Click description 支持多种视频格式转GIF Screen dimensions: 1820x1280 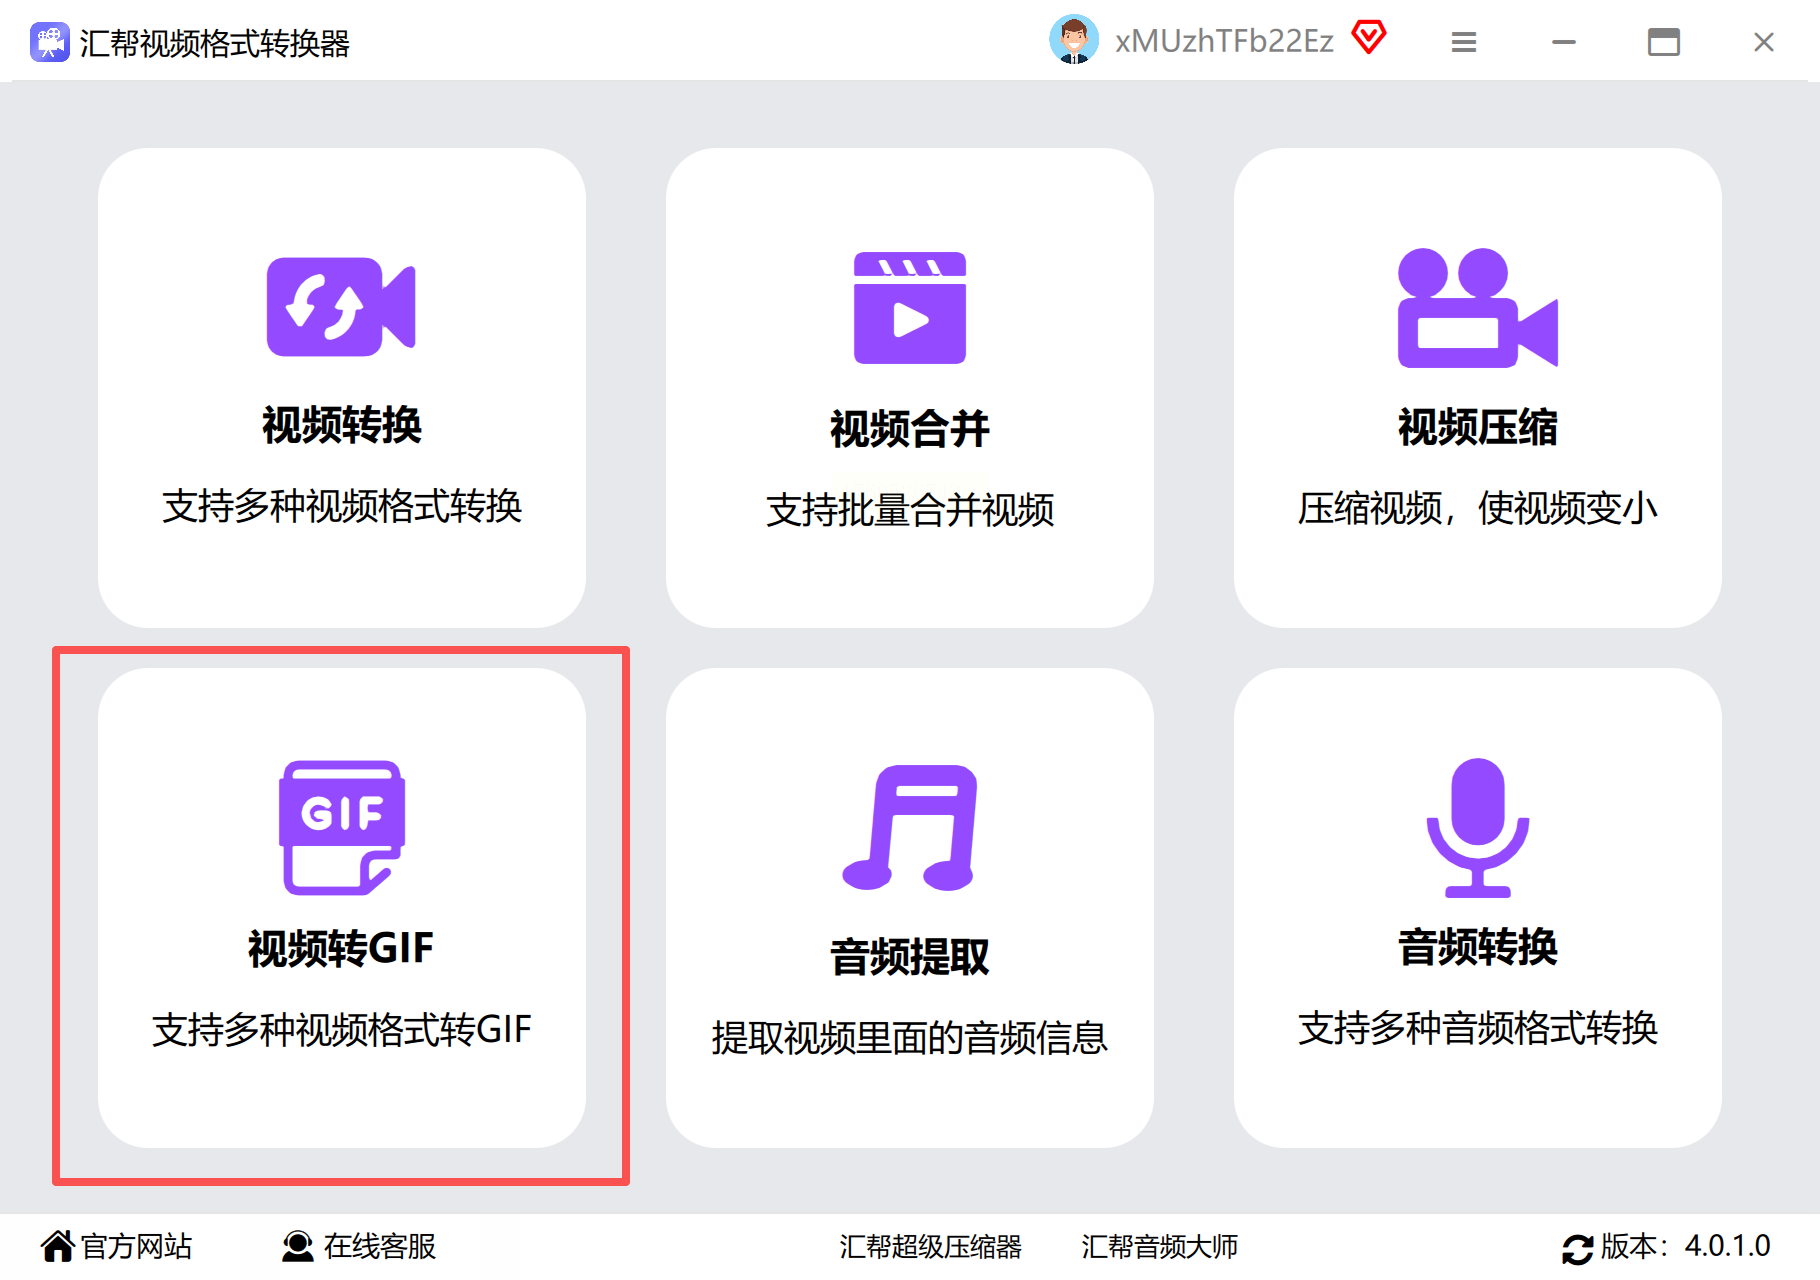(342, 1029)
